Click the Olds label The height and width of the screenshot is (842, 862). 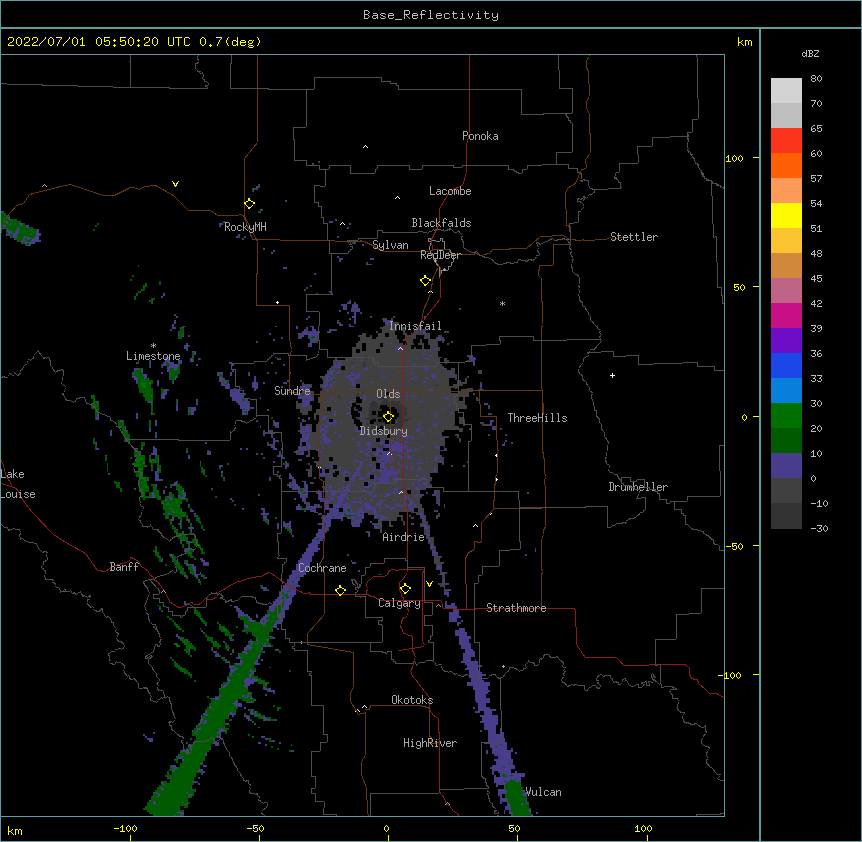(x=388, y=394)
